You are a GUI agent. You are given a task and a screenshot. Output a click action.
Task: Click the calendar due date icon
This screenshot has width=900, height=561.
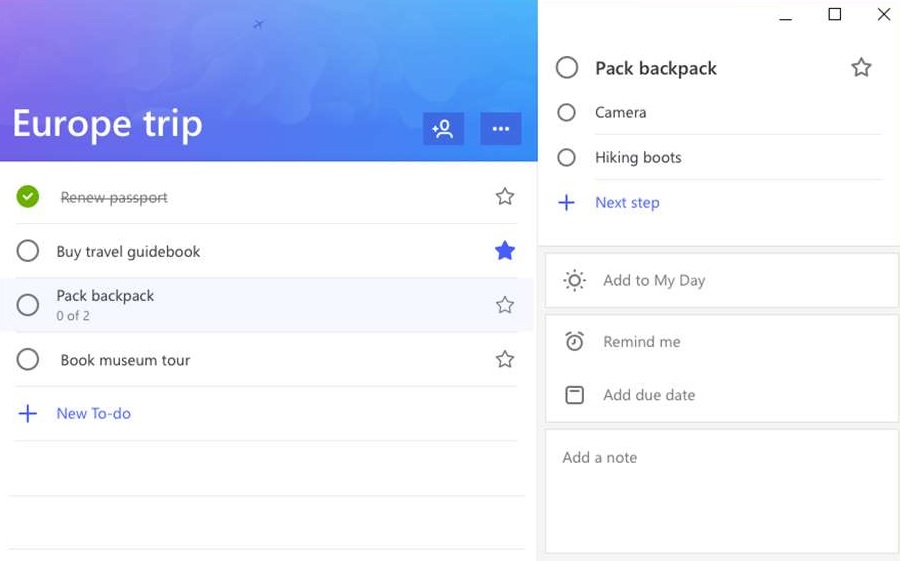pos(574,395)
